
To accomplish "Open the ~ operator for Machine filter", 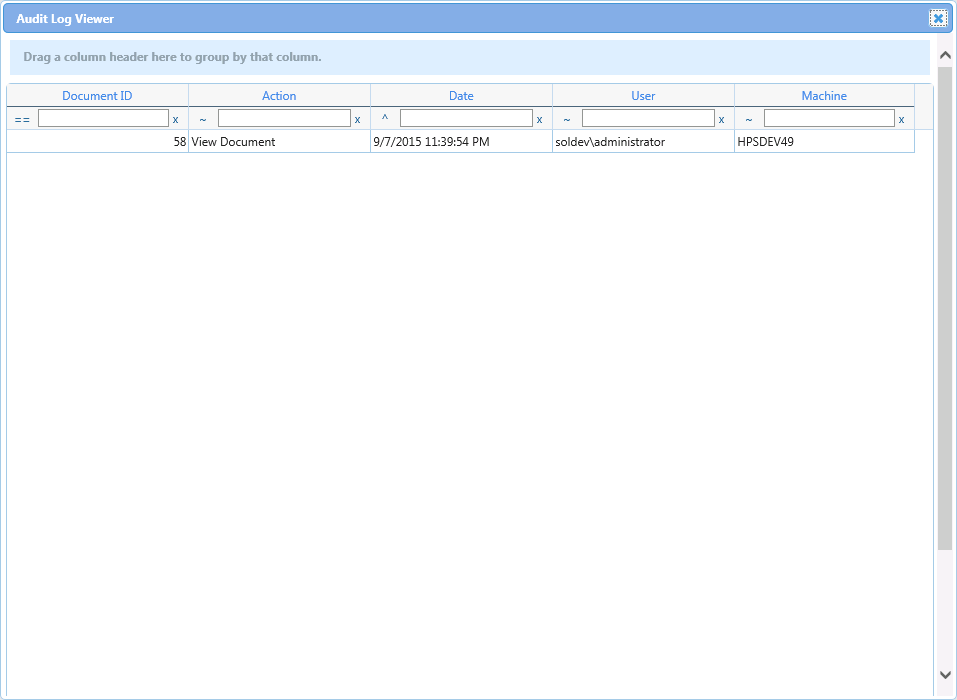I will (748, 120).
